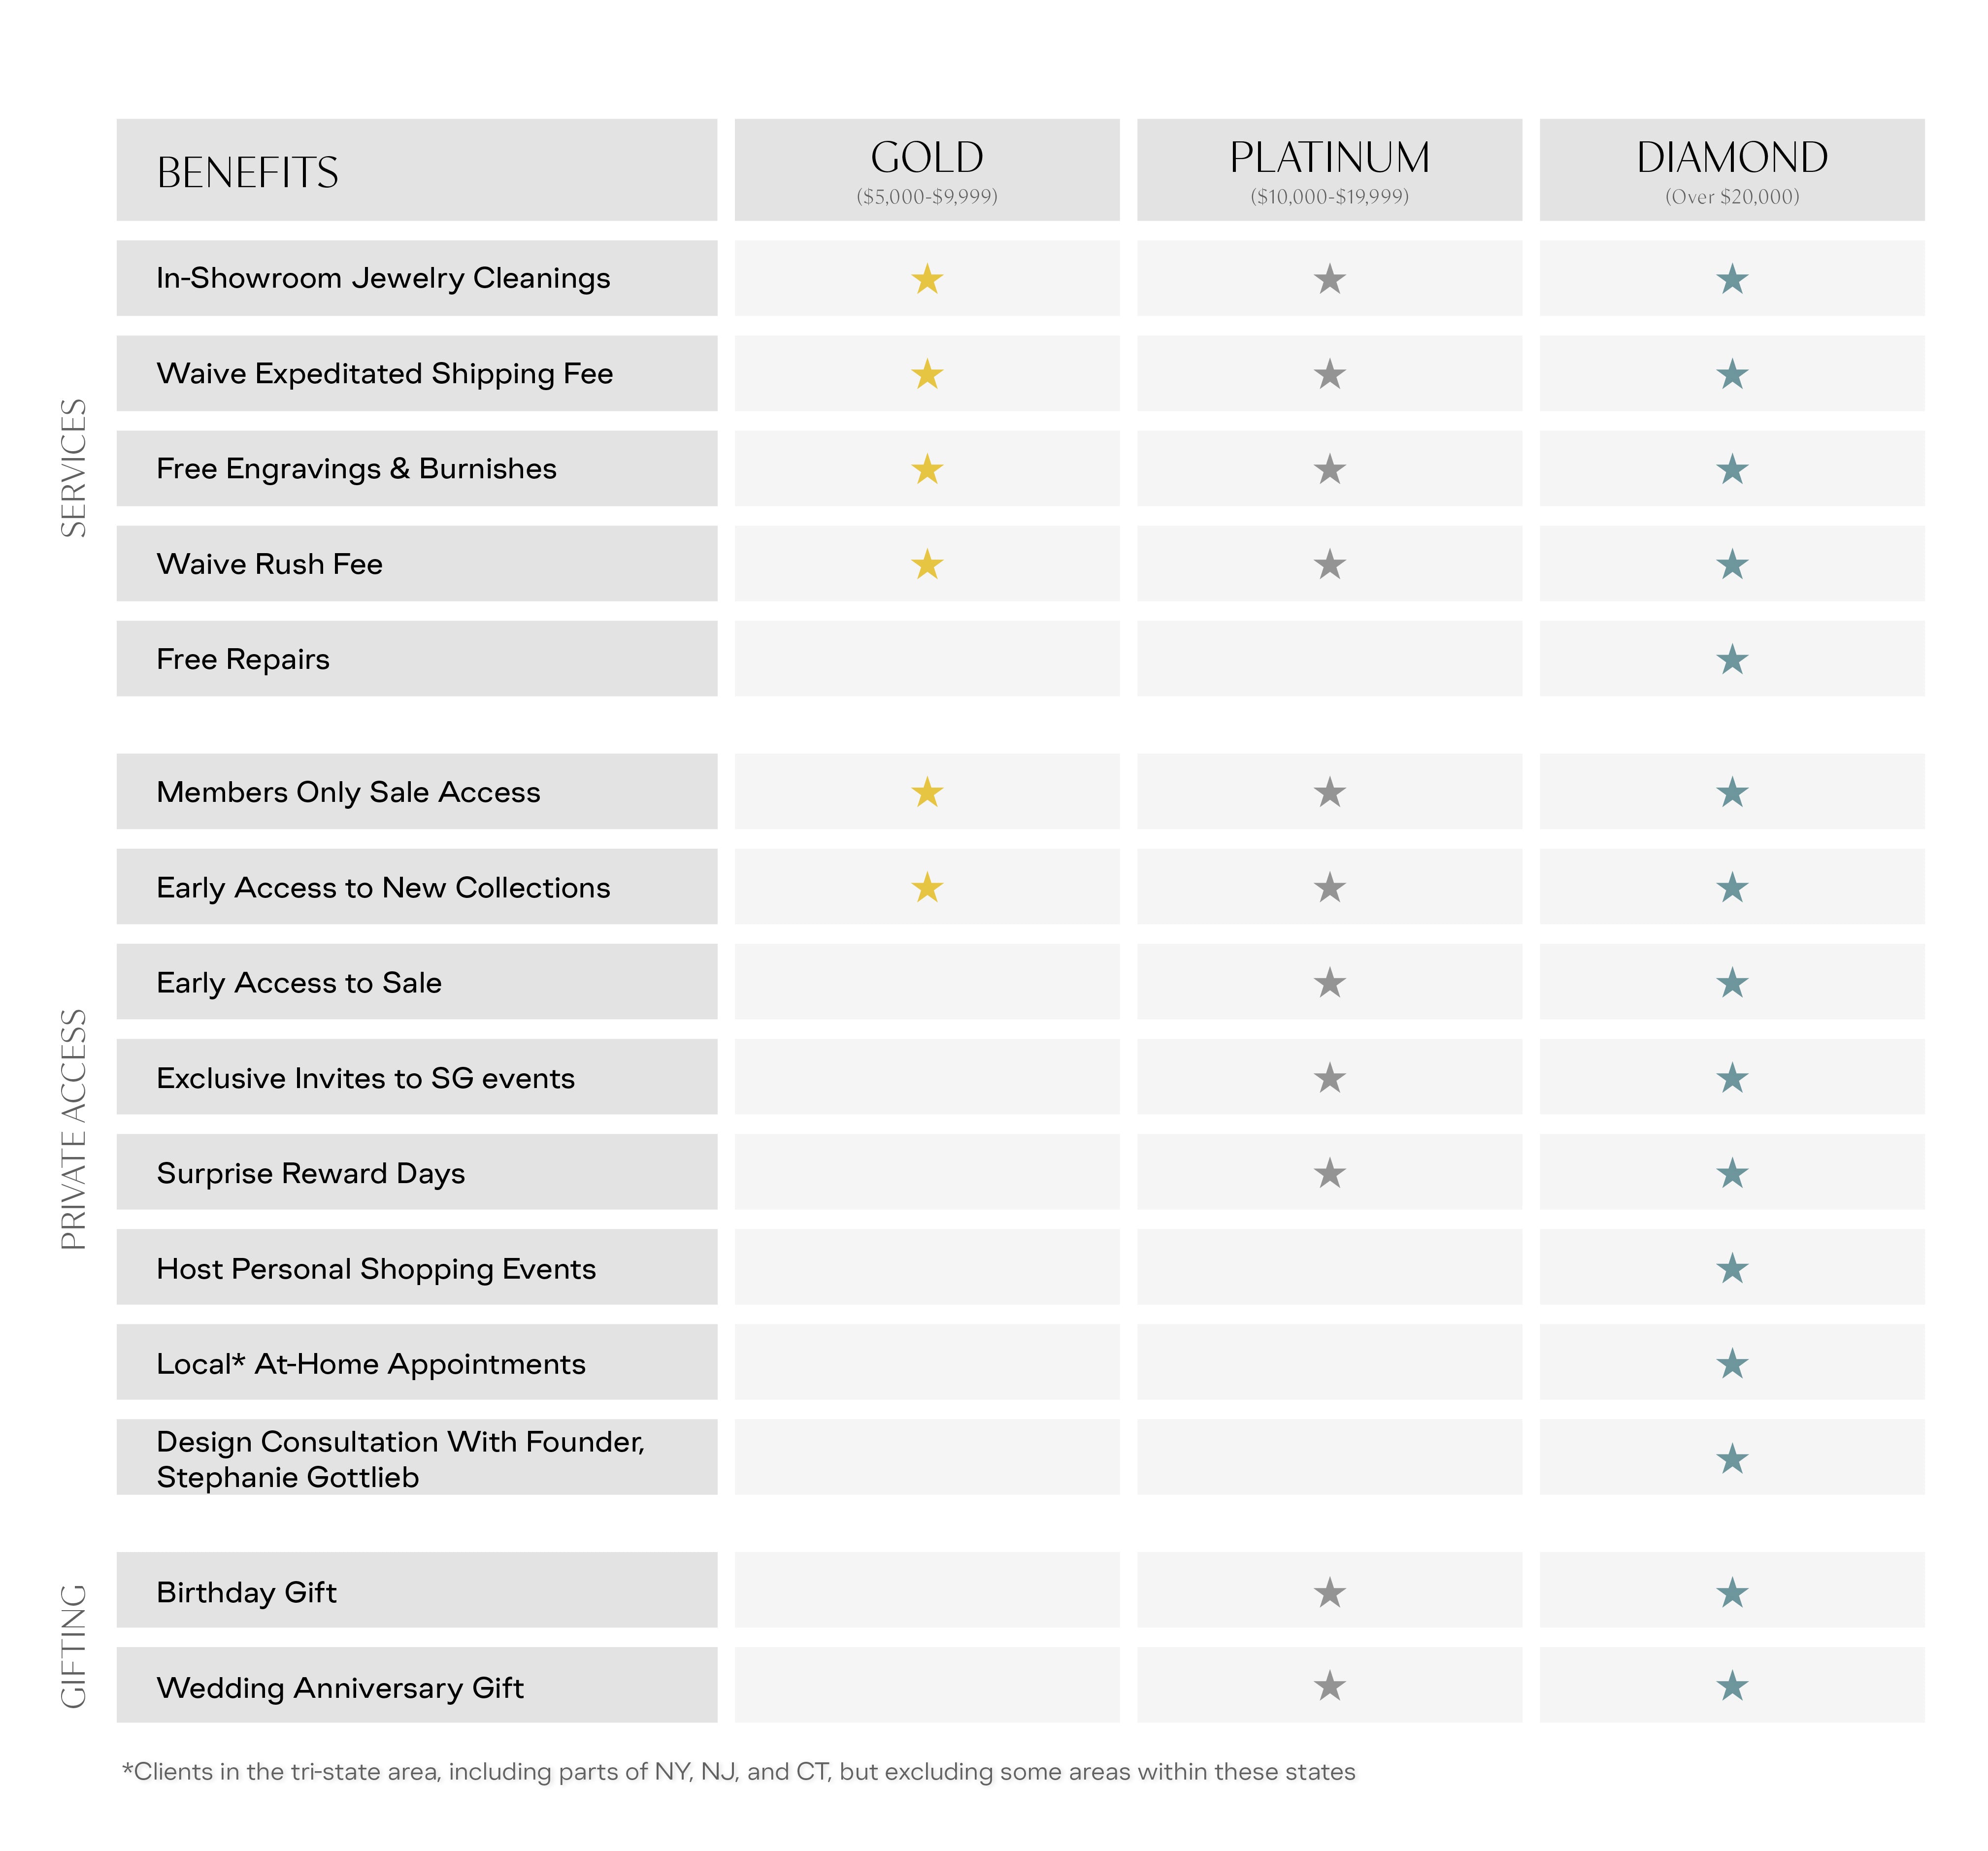Click the Diamond star for Host Personal Shopping Events
The image size is (1988, 1851).
[x=1731, y=1269]
